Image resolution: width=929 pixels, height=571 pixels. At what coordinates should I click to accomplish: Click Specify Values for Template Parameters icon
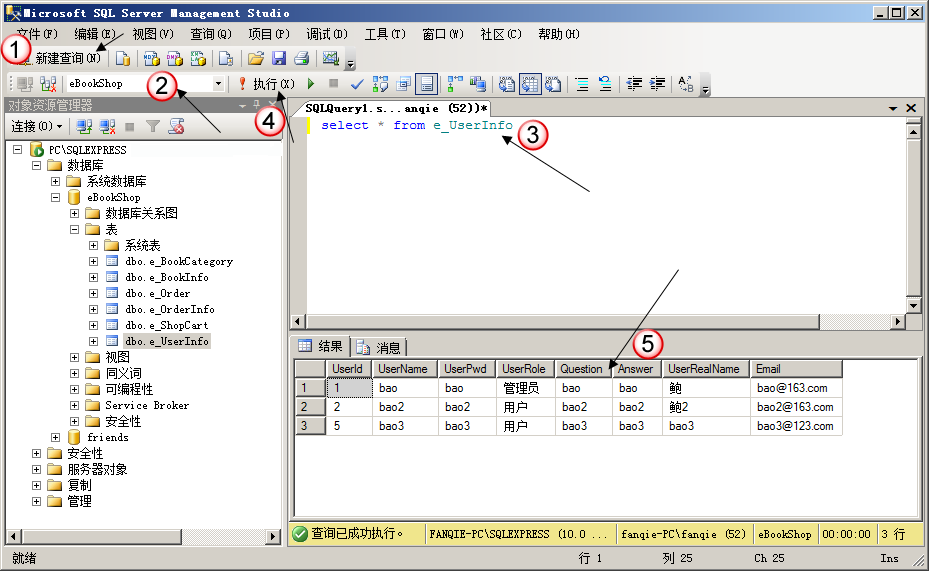click(x=686, y=84)
